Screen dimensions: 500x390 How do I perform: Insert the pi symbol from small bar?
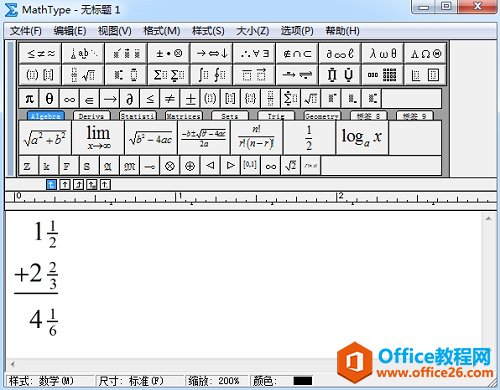[29, 99]
